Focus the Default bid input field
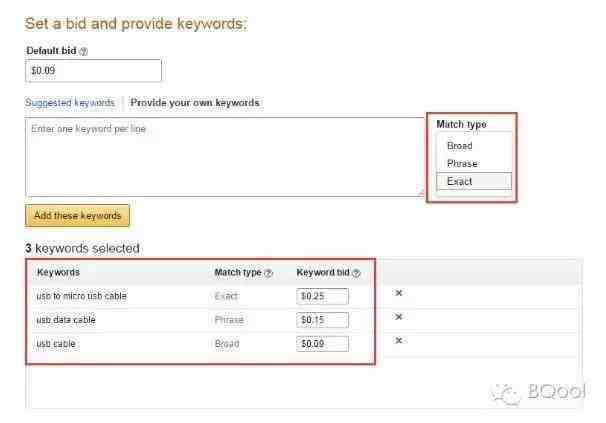The height and width of the screenshot is (423, 606). pyautogui.click(x=93, y=70)
